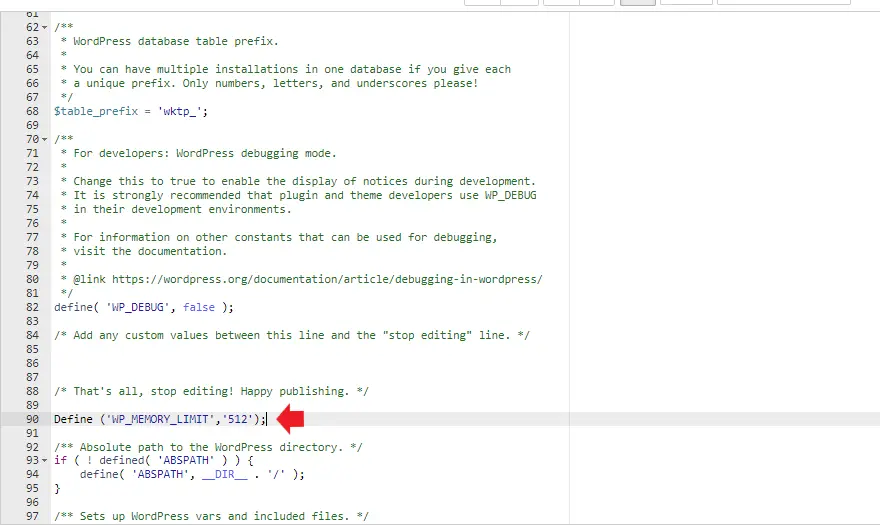Click the wordpress.org debugging documentation URL
Viewport: 880px width, 525px height.
click(327, 279)
